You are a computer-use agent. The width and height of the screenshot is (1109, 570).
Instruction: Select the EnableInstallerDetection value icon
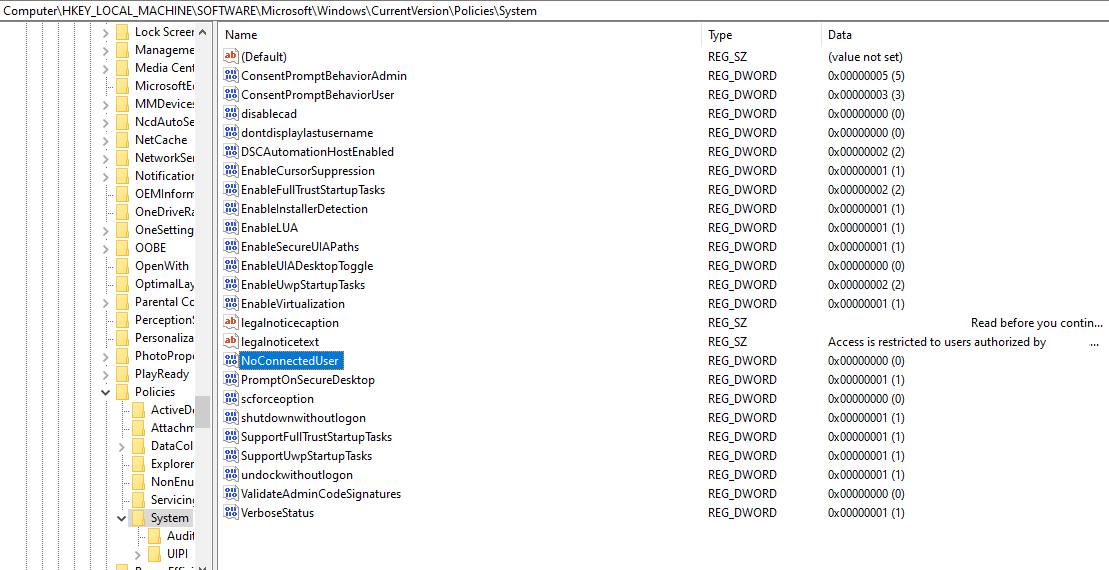coord(231,209)
